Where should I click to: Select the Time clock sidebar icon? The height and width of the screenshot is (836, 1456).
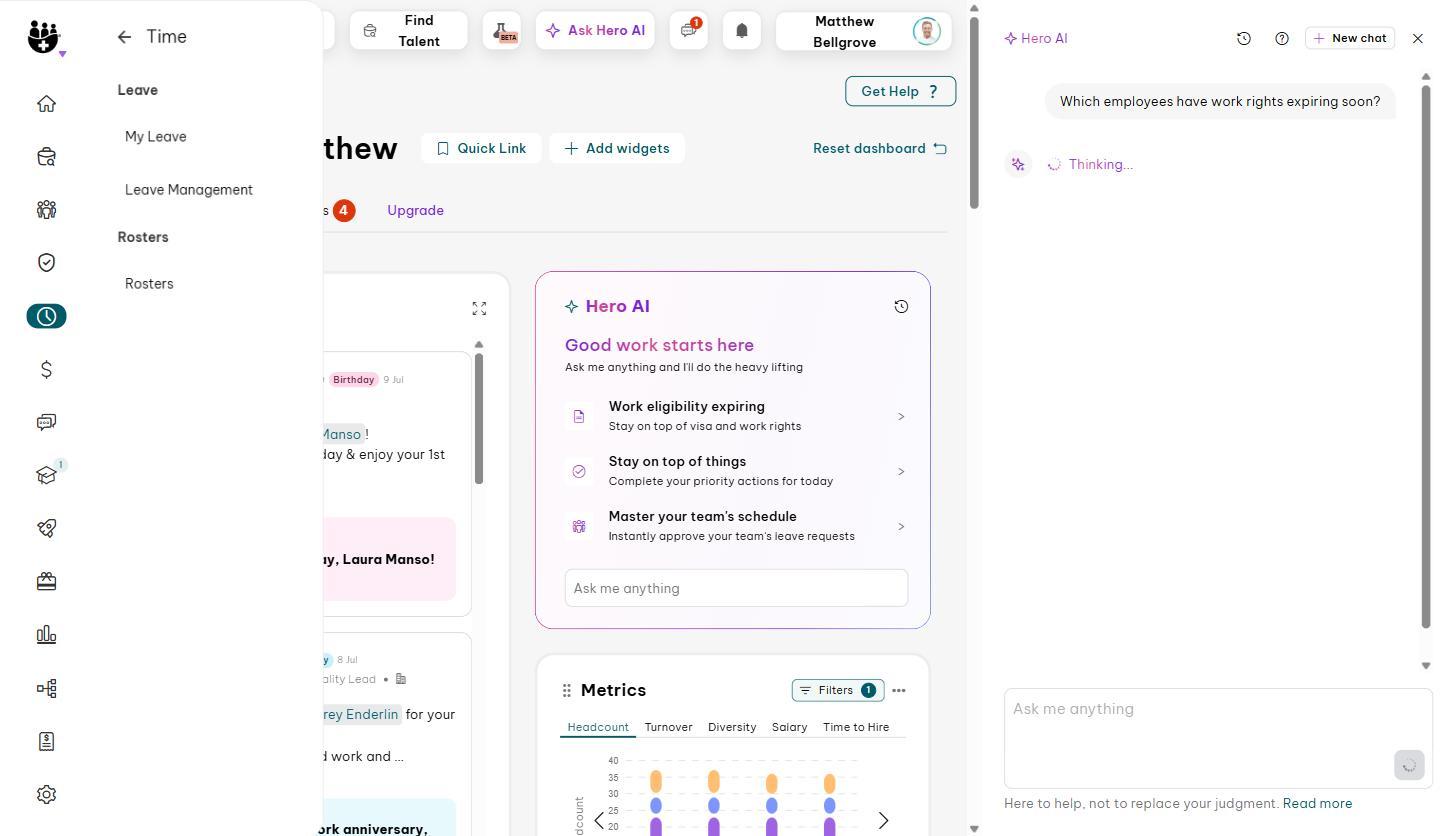[46, 316]
